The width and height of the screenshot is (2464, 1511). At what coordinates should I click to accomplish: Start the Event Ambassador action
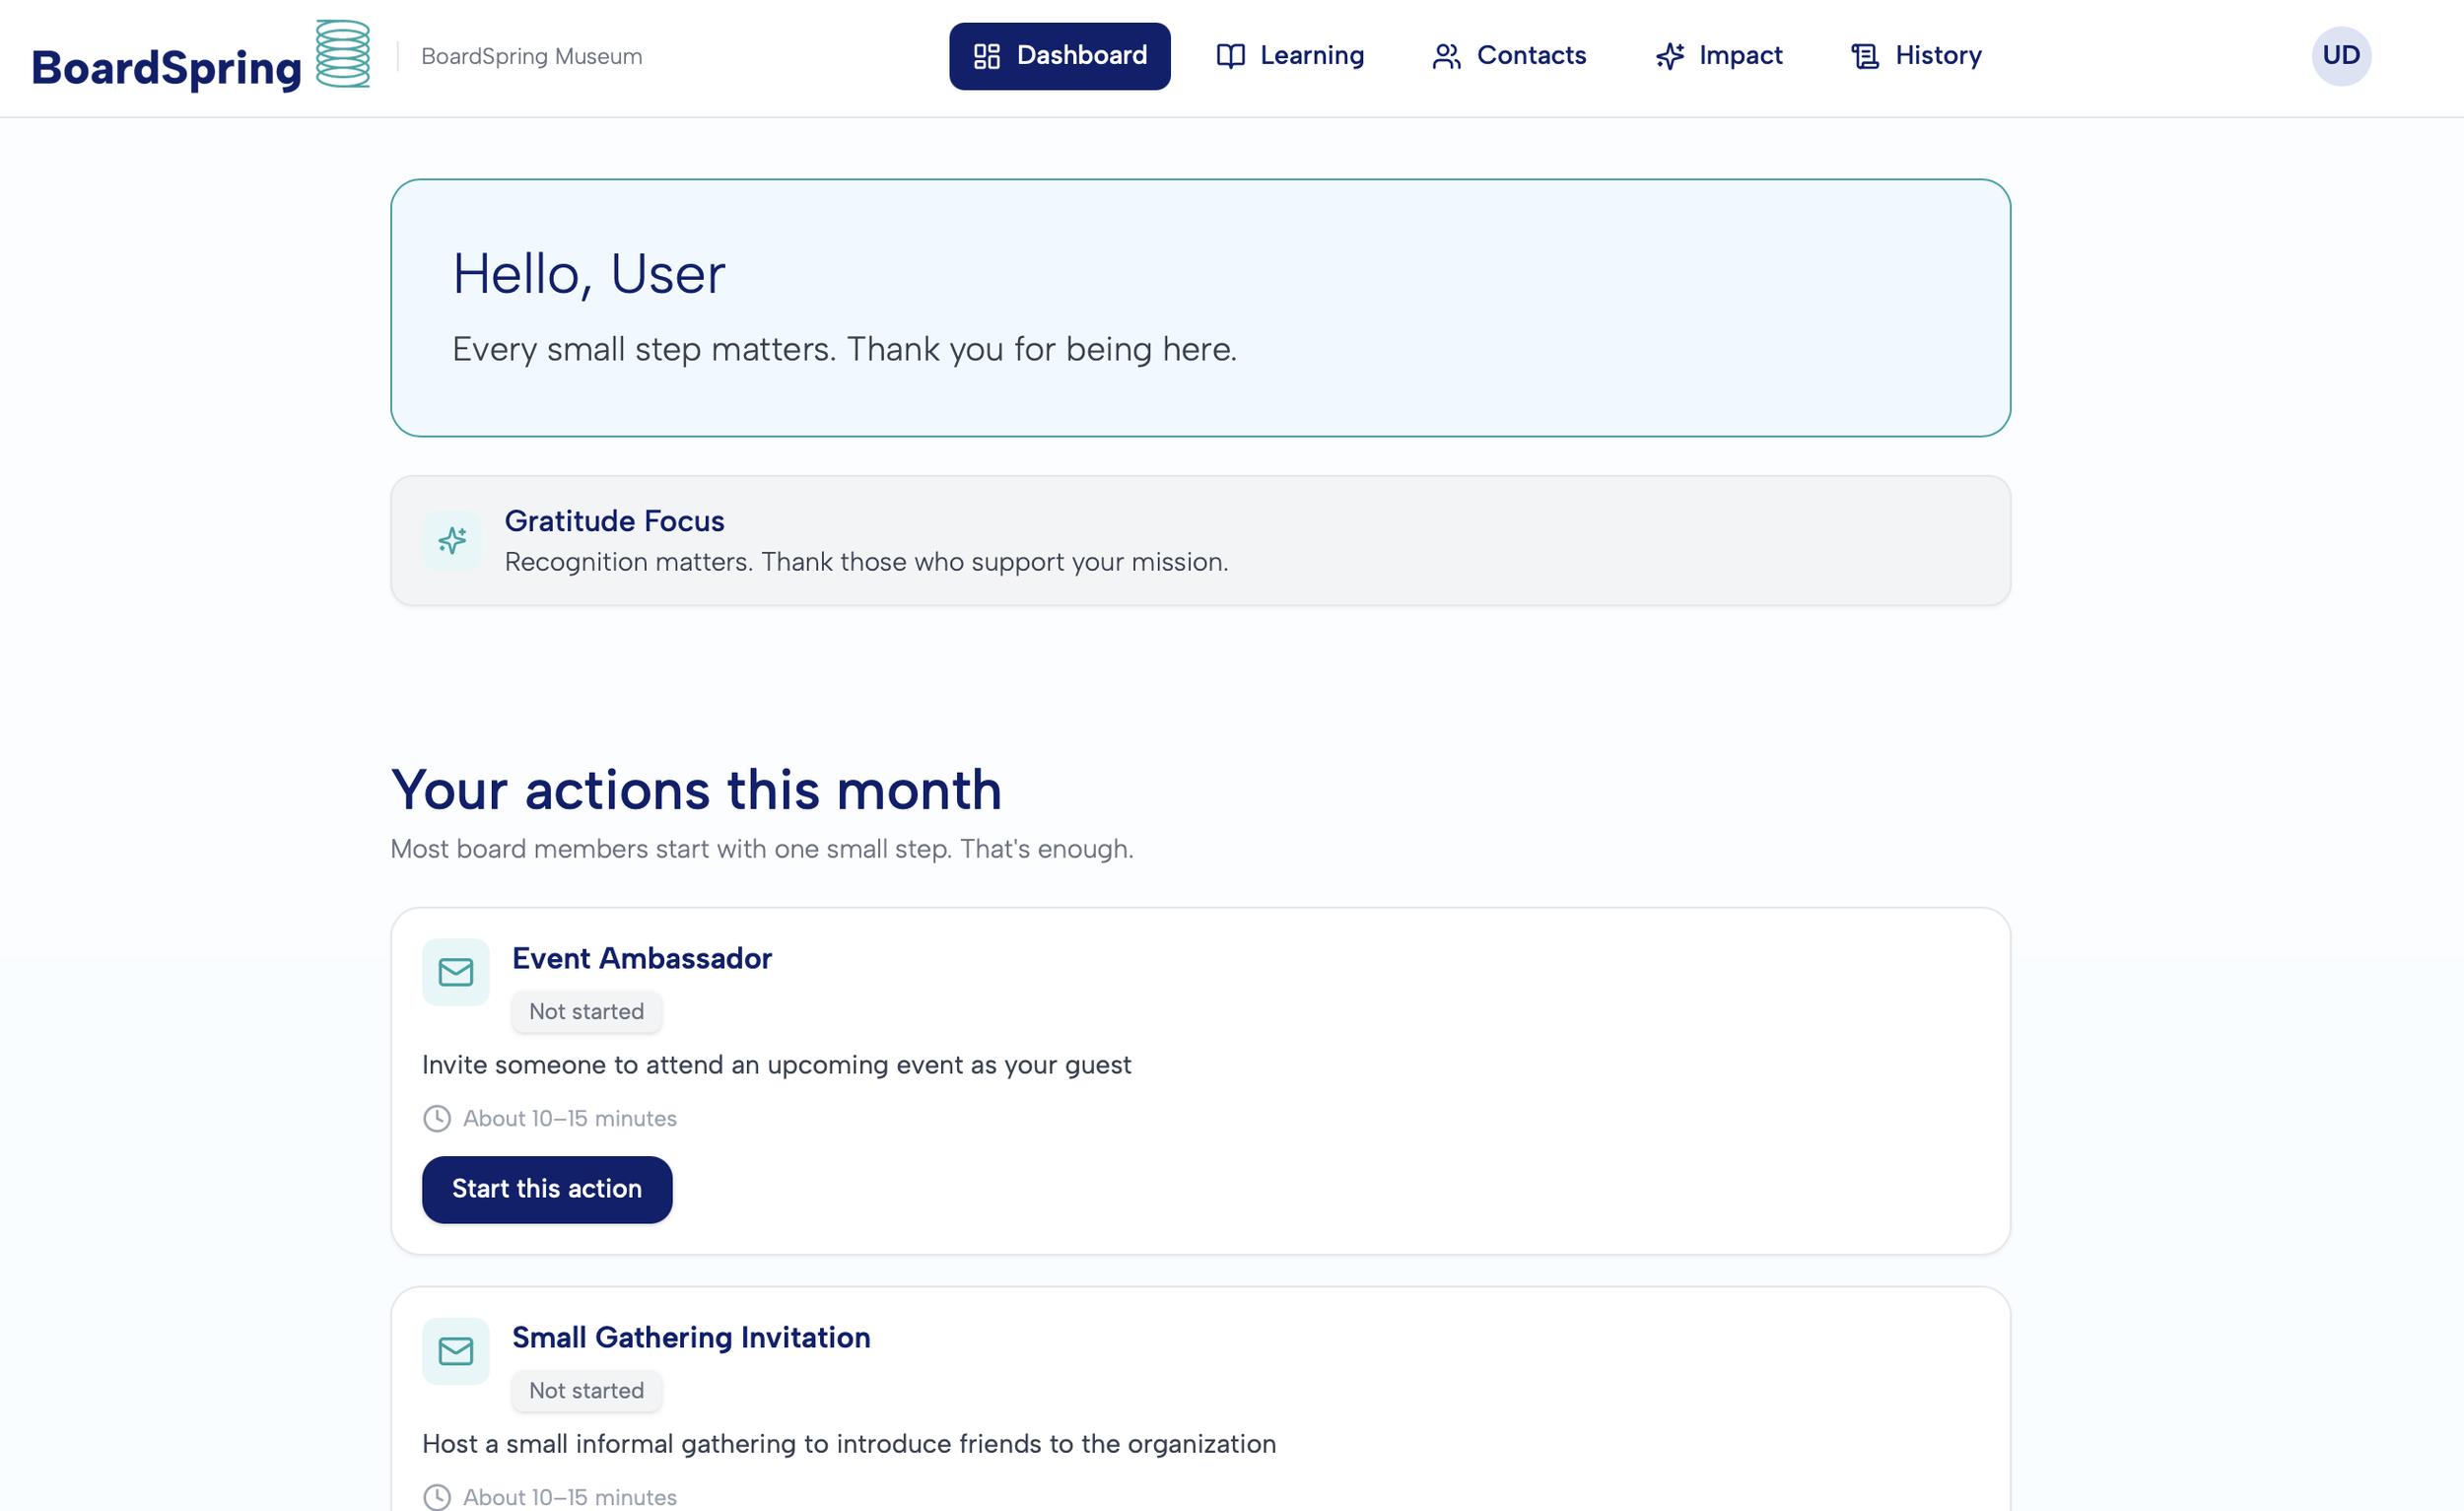point(547,1189)
